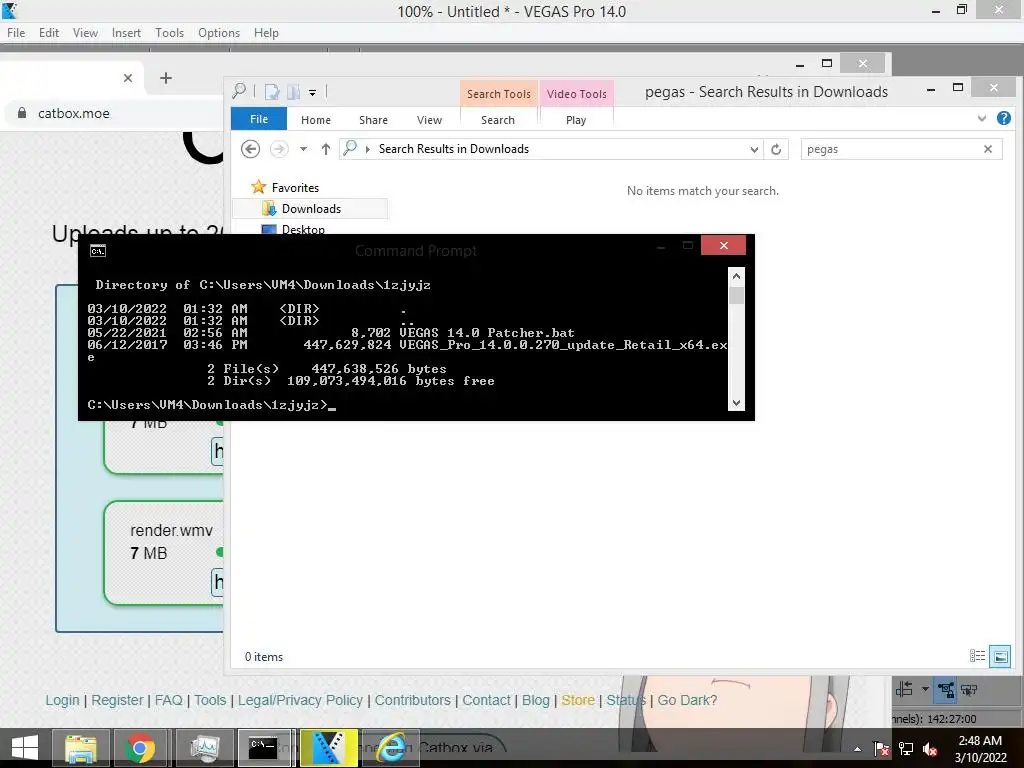Click the catbox.moe address bar text
Image resolution: width=1024 pixels, height=768 pixels.
click(74, 114)
